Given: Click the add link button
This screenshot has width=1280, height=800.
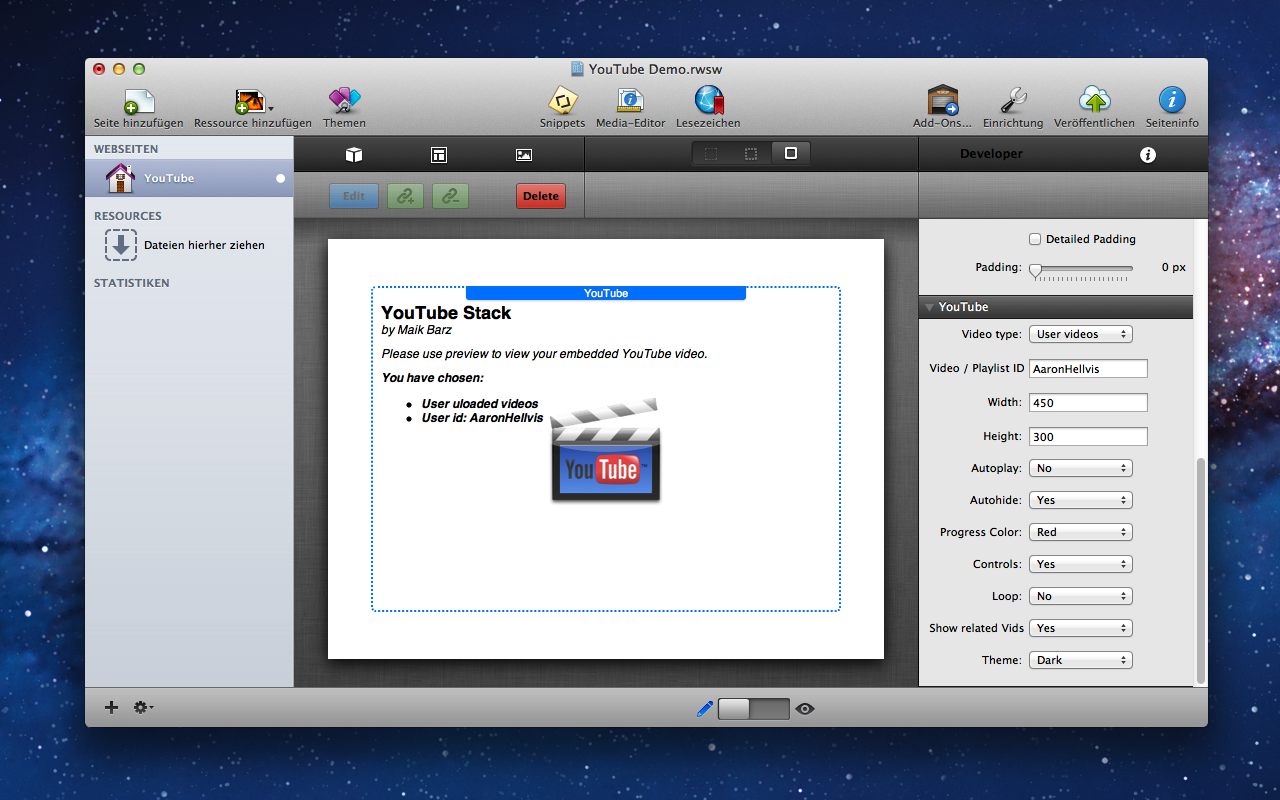Looking at the screenshot, I should coord(404,196).
